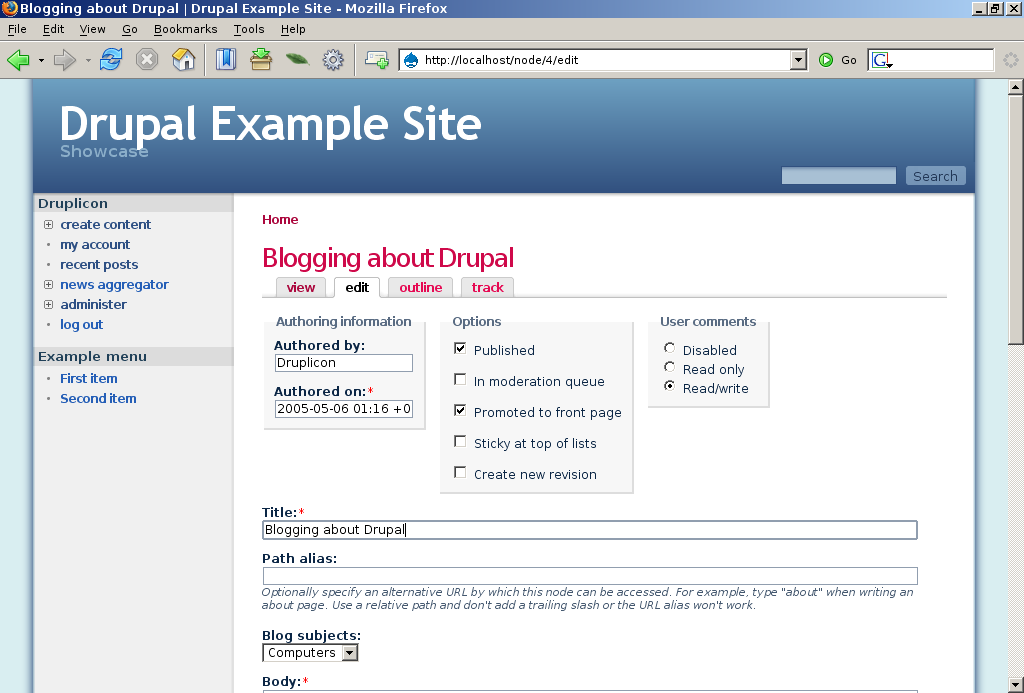Click the Google search engine icon
Viewport: 1024px width, 693px height.
[882, 60]
